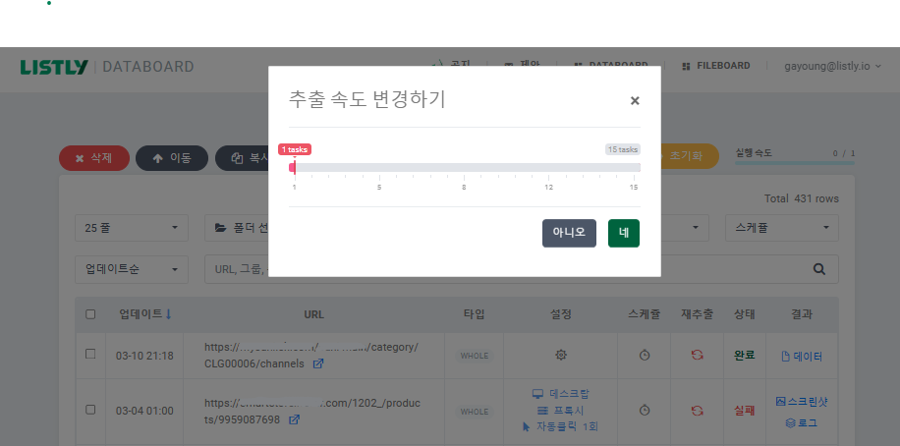Screen dimensions: 900x446
Task: Click the 15 tasks label
Action: click(x=623, y=149)
